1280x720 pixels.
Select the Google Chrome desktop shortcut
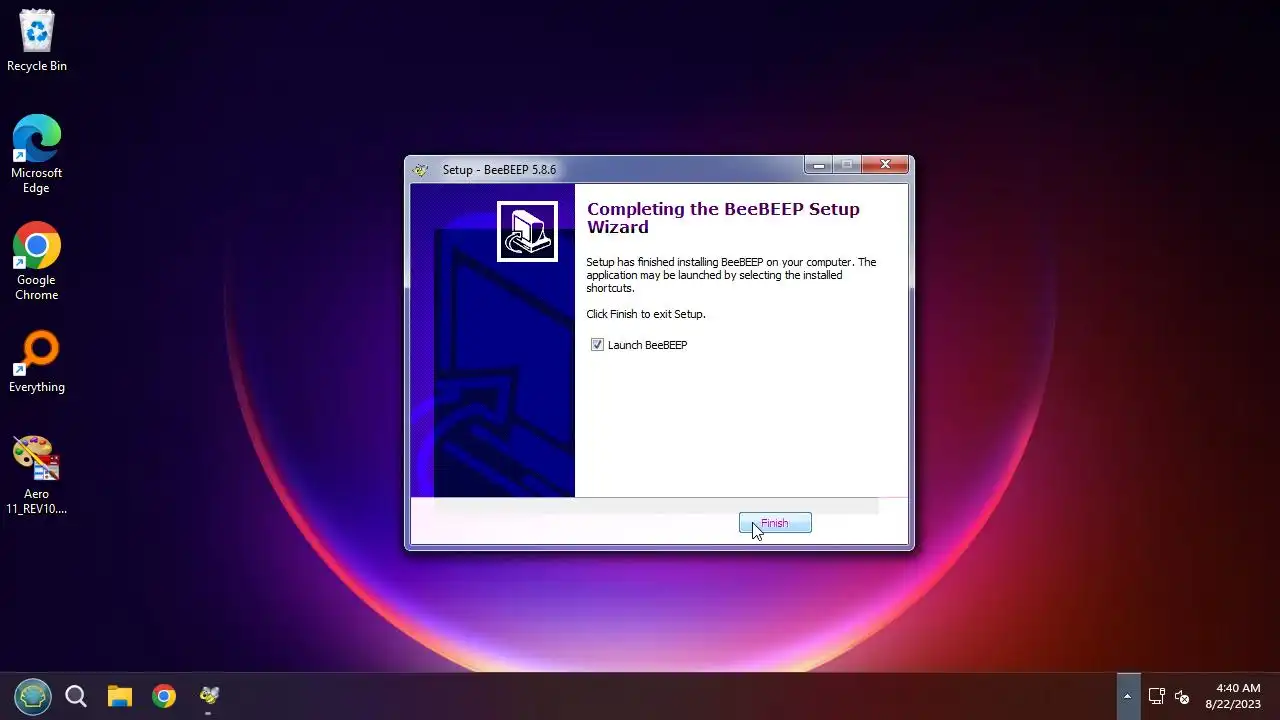37,261
